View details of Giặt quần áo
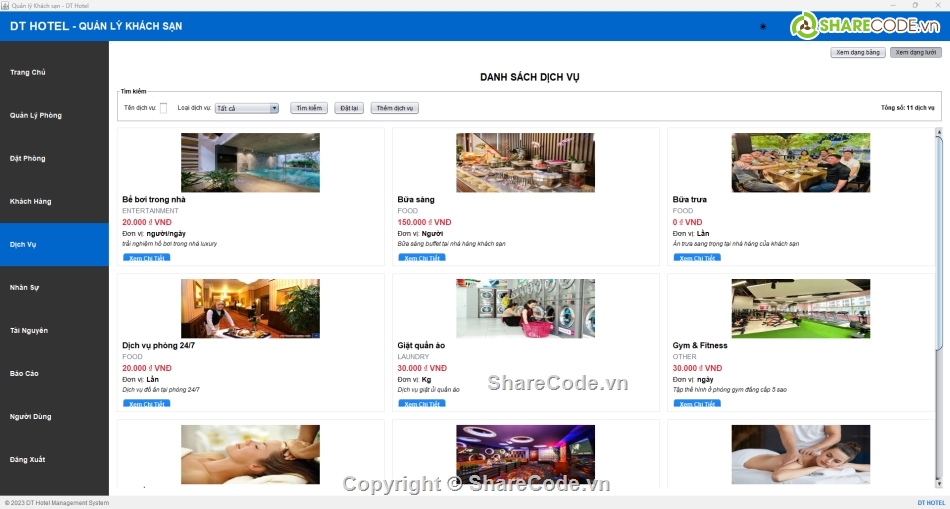 (x=422, y=404)
